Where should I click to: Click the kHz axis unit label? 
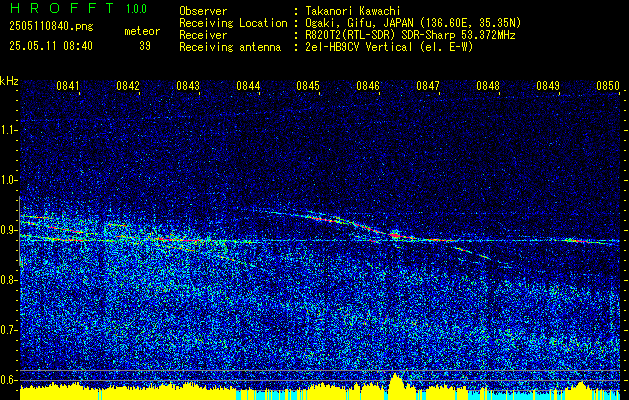pyautogui.click(x=9, y=81)
